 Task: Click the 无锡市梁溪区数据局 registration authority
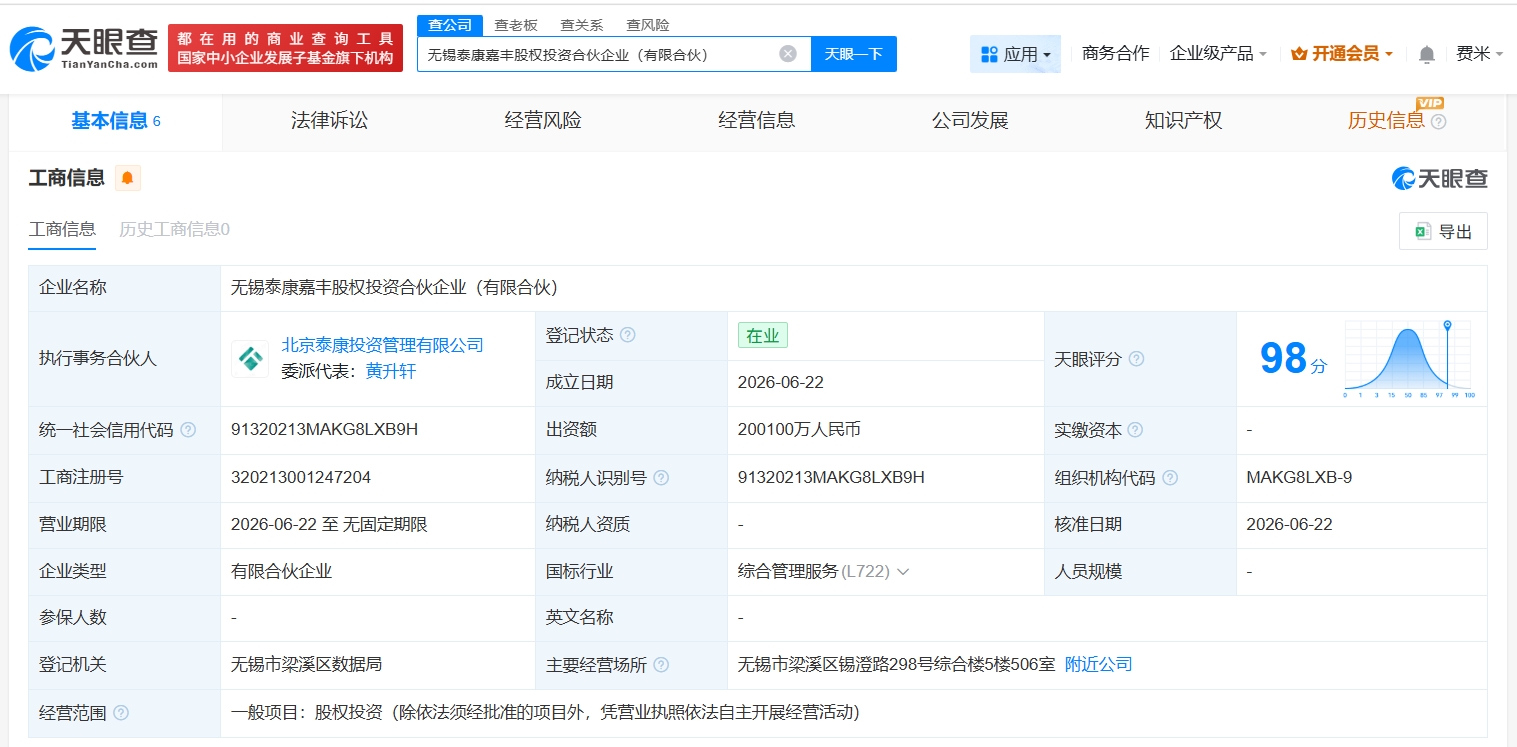[306, 665]
